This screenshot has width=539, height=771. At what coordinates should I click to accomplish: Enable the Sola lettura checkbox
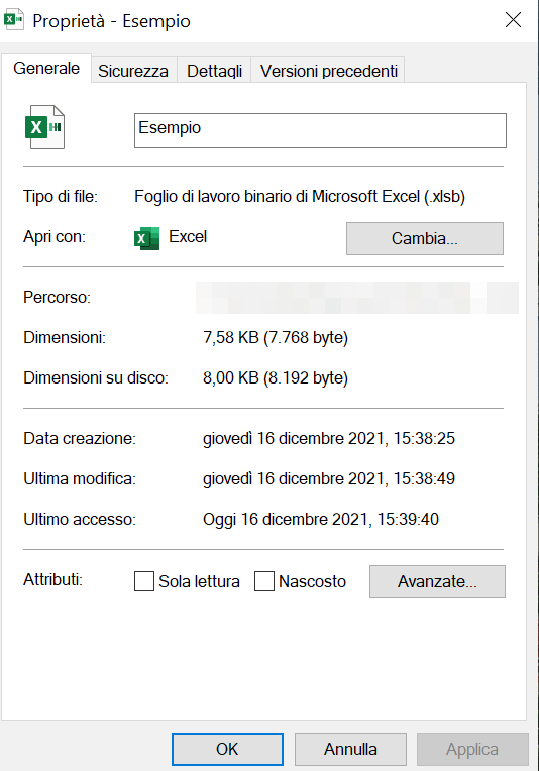(x=144, y=581)
